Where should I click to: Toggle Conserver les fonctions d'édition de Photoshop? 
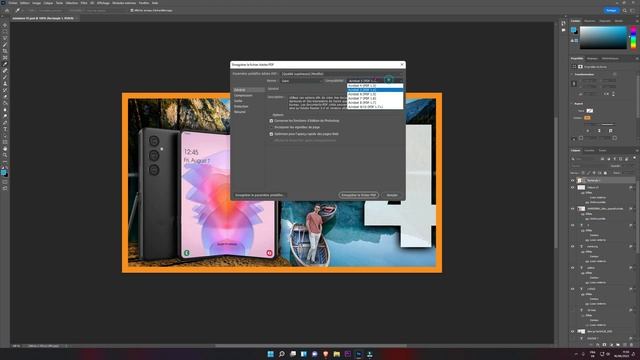tap(271, 121)
